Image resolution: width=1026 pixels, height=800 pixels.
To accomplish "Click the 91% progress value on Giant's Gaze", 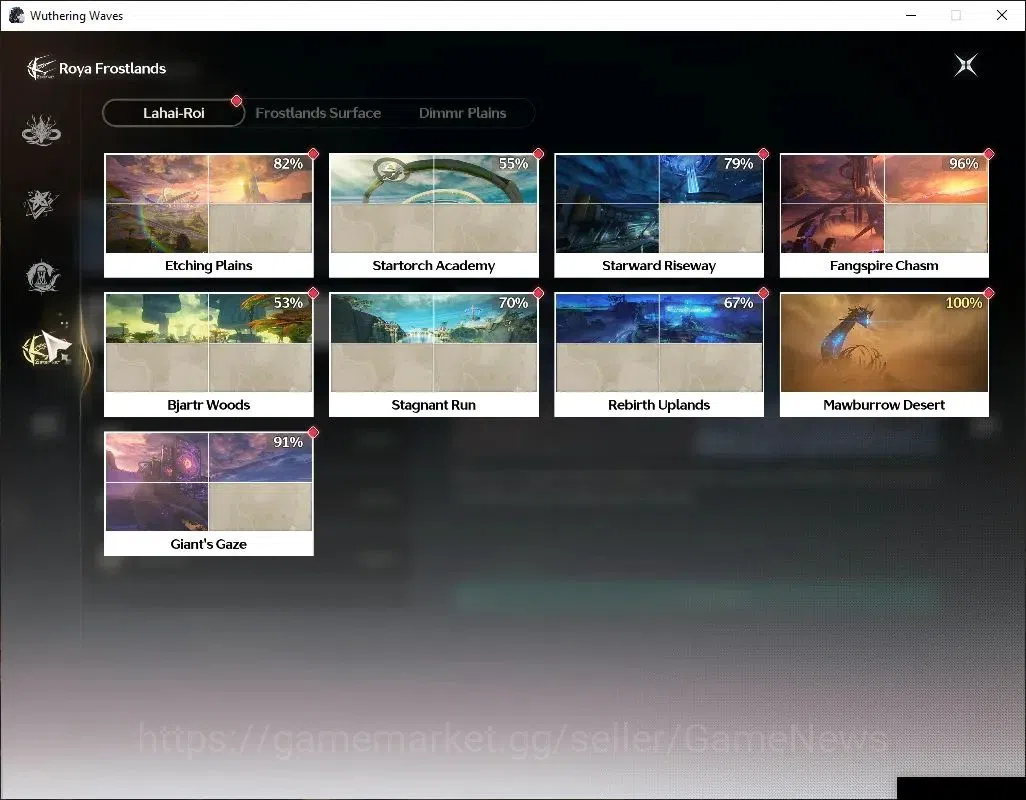I will [288, 442].
